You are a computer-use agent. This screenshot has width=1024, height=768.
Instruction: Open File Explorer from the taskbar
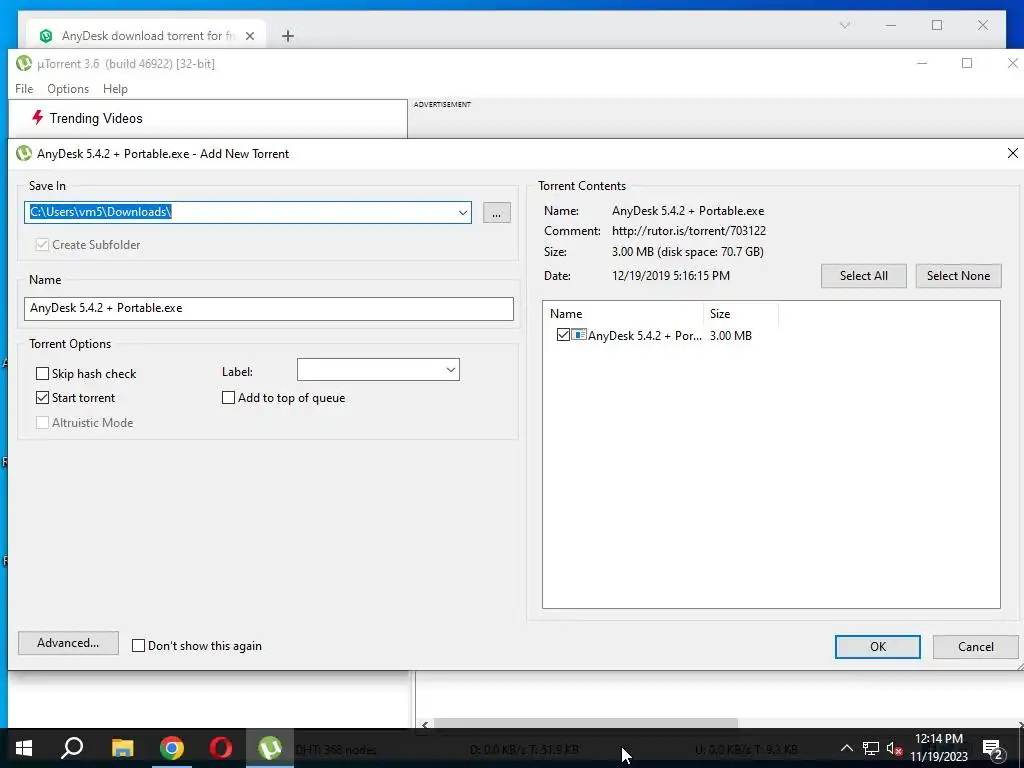click(122, 748)
